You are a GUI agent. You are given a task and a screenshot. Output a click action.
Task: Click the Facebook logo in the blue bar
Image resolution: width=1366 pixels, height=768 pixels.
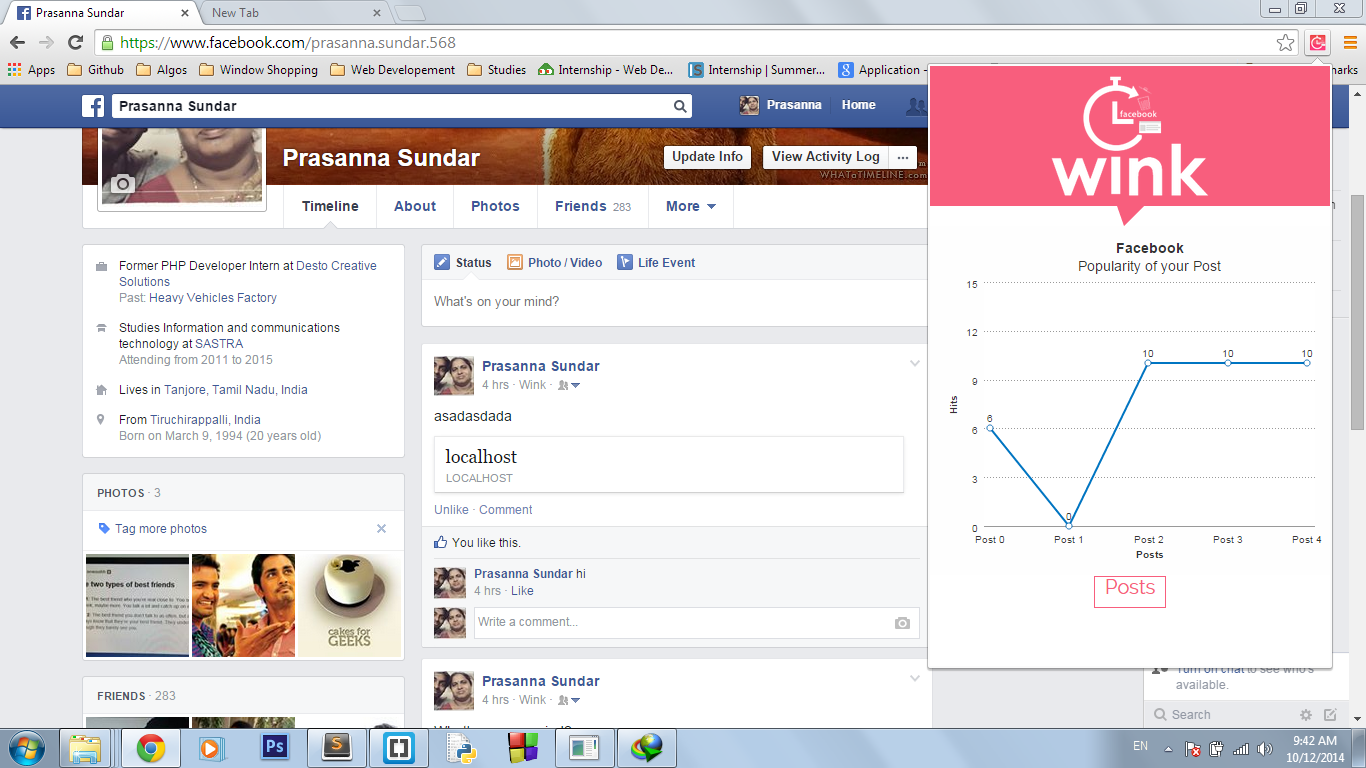[93, 106]
